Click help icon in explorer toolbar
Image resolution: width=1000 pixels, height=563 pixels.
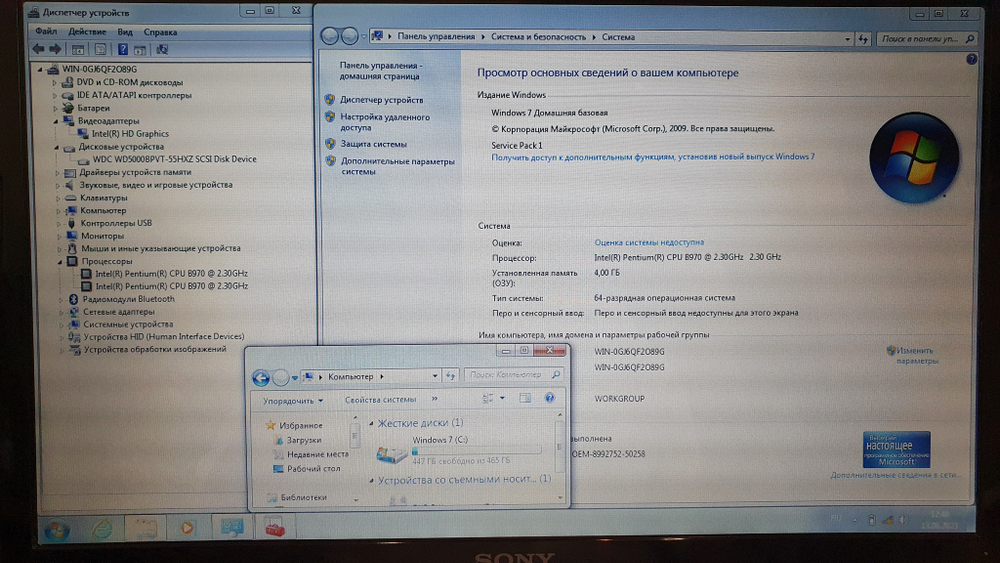tap(549, 398)
